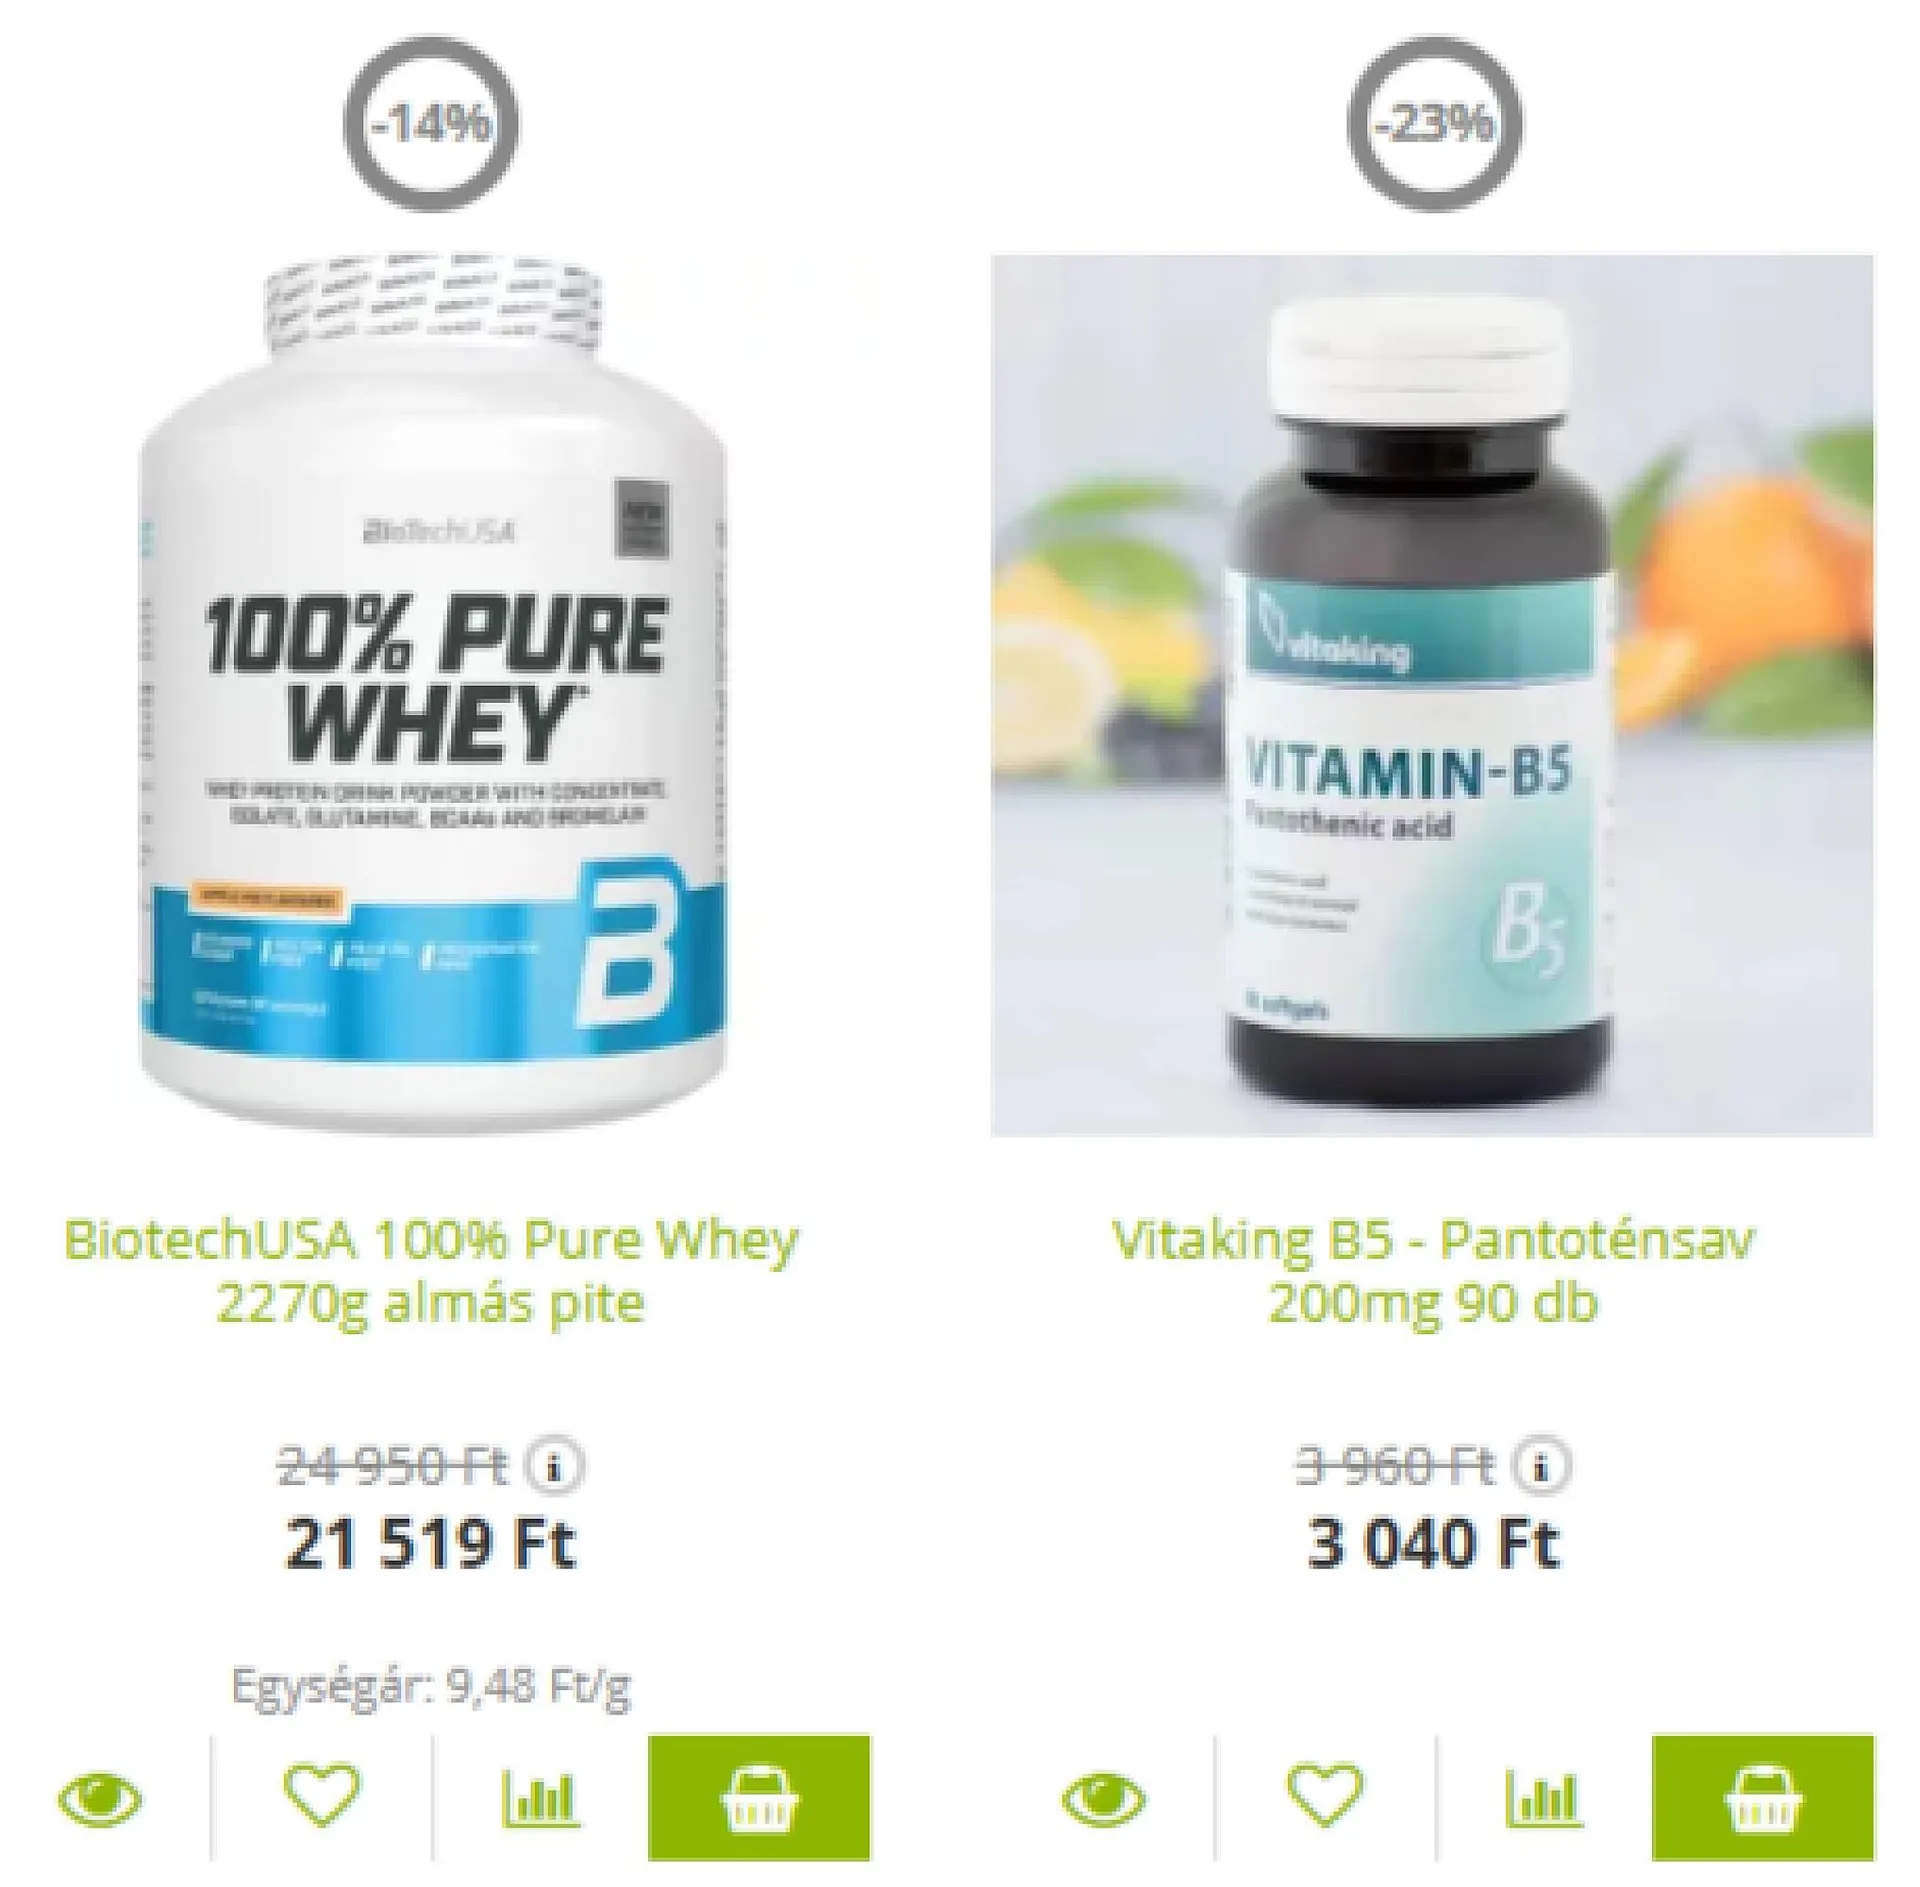Click the -23% discount badge
This screenshot has width=1920, height=1887.
tap(1435, 125)
